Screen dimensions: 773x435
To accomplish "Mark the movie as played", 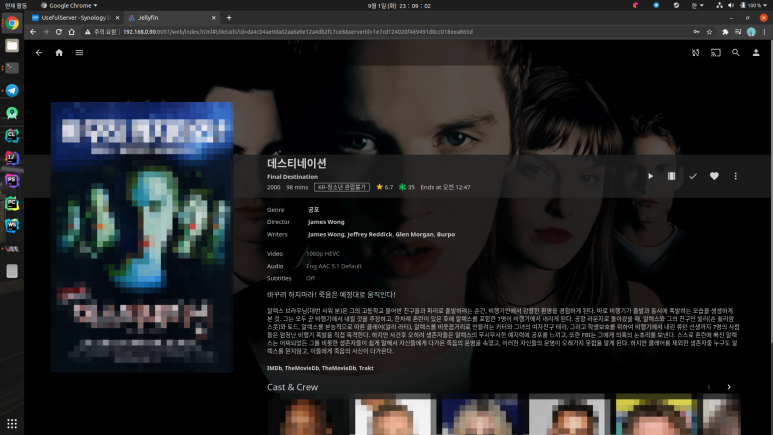I will coord(693,176).
